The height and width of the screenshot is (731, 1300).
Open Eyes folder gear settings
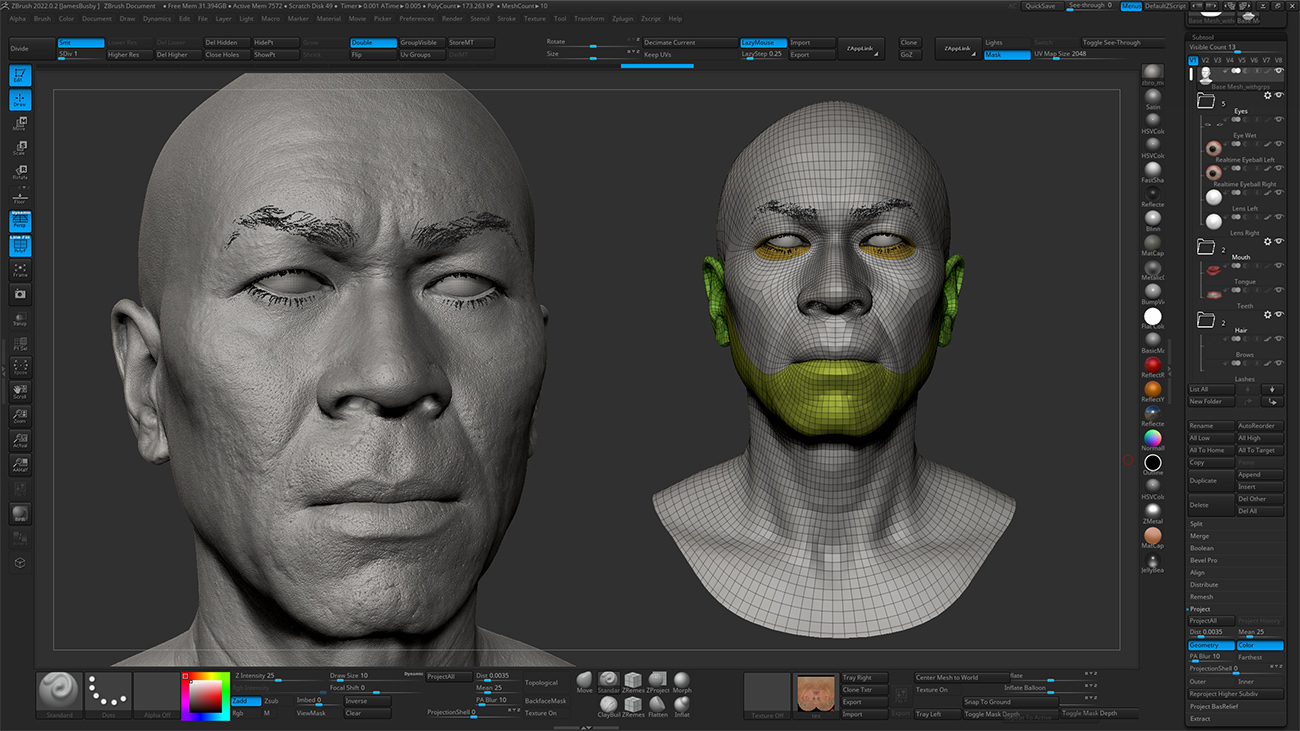coord(1268,95)
